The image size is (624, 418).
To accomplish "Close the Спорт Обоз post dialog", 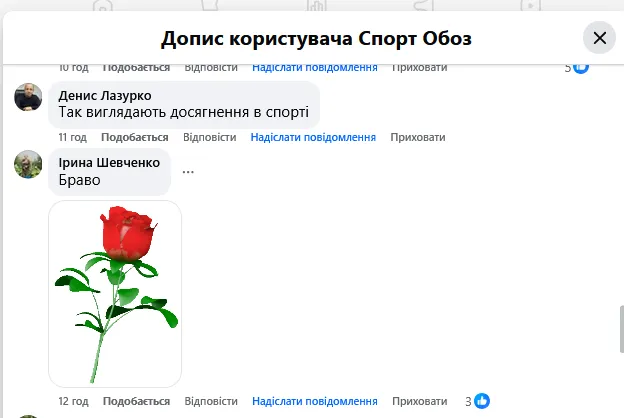I will (x=599, y=38).
